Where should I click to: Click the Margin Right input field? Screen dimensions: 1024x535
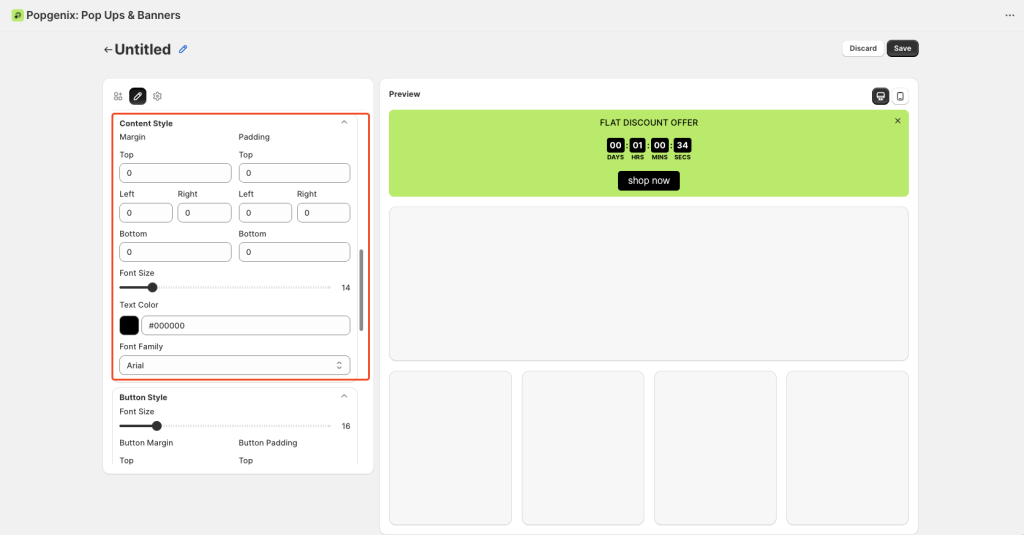pos(204,213)
